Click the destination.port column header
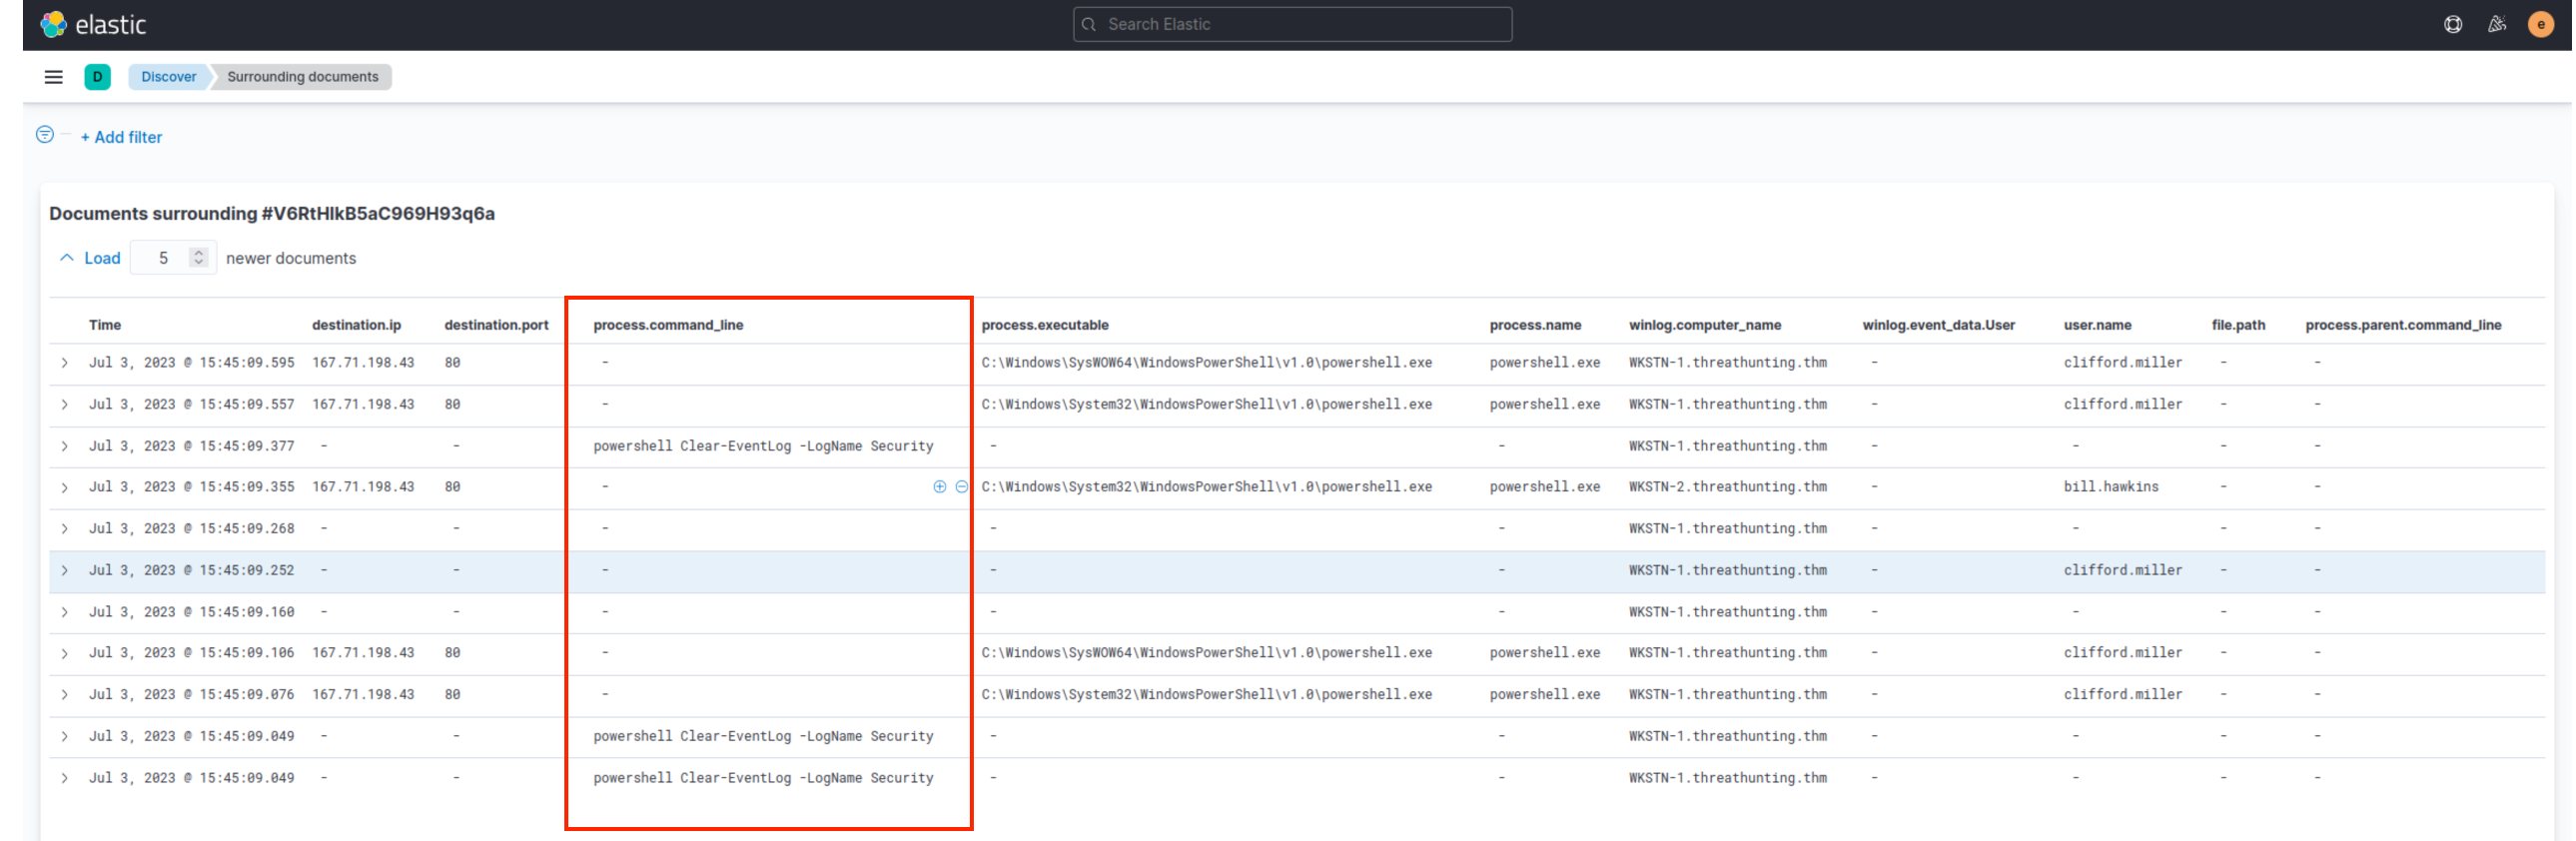Viewport: 2576px width, 841px height. click(x=496, y=325)
